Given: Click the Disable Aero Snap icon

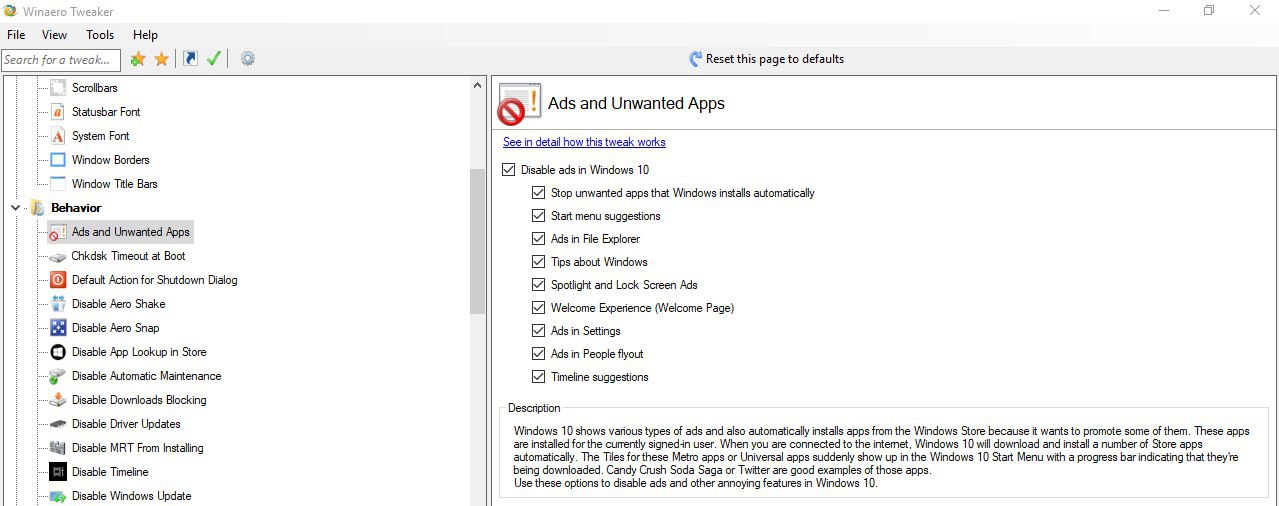Looking at the screenshot, I should coord(57,328).
